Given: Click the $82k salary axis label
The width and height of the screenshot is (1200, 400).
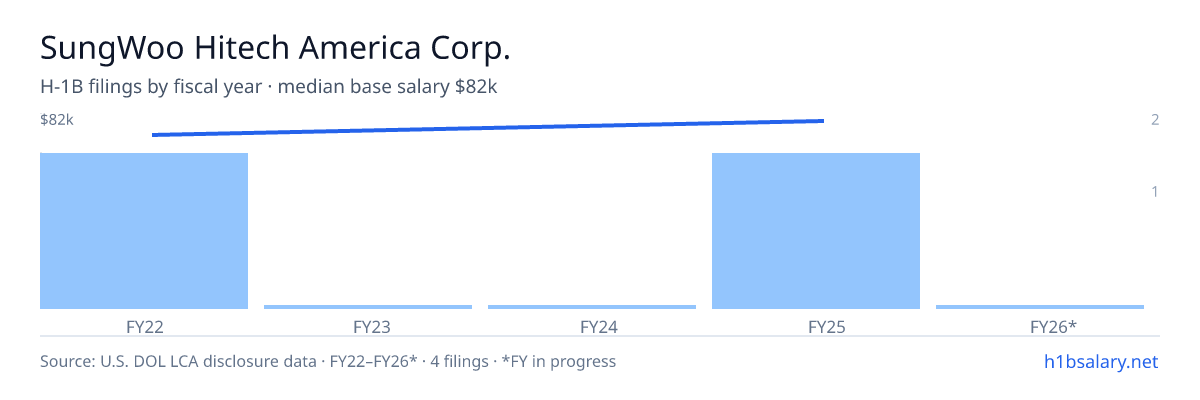Looking at the screenshot, I should pos(57,120).
